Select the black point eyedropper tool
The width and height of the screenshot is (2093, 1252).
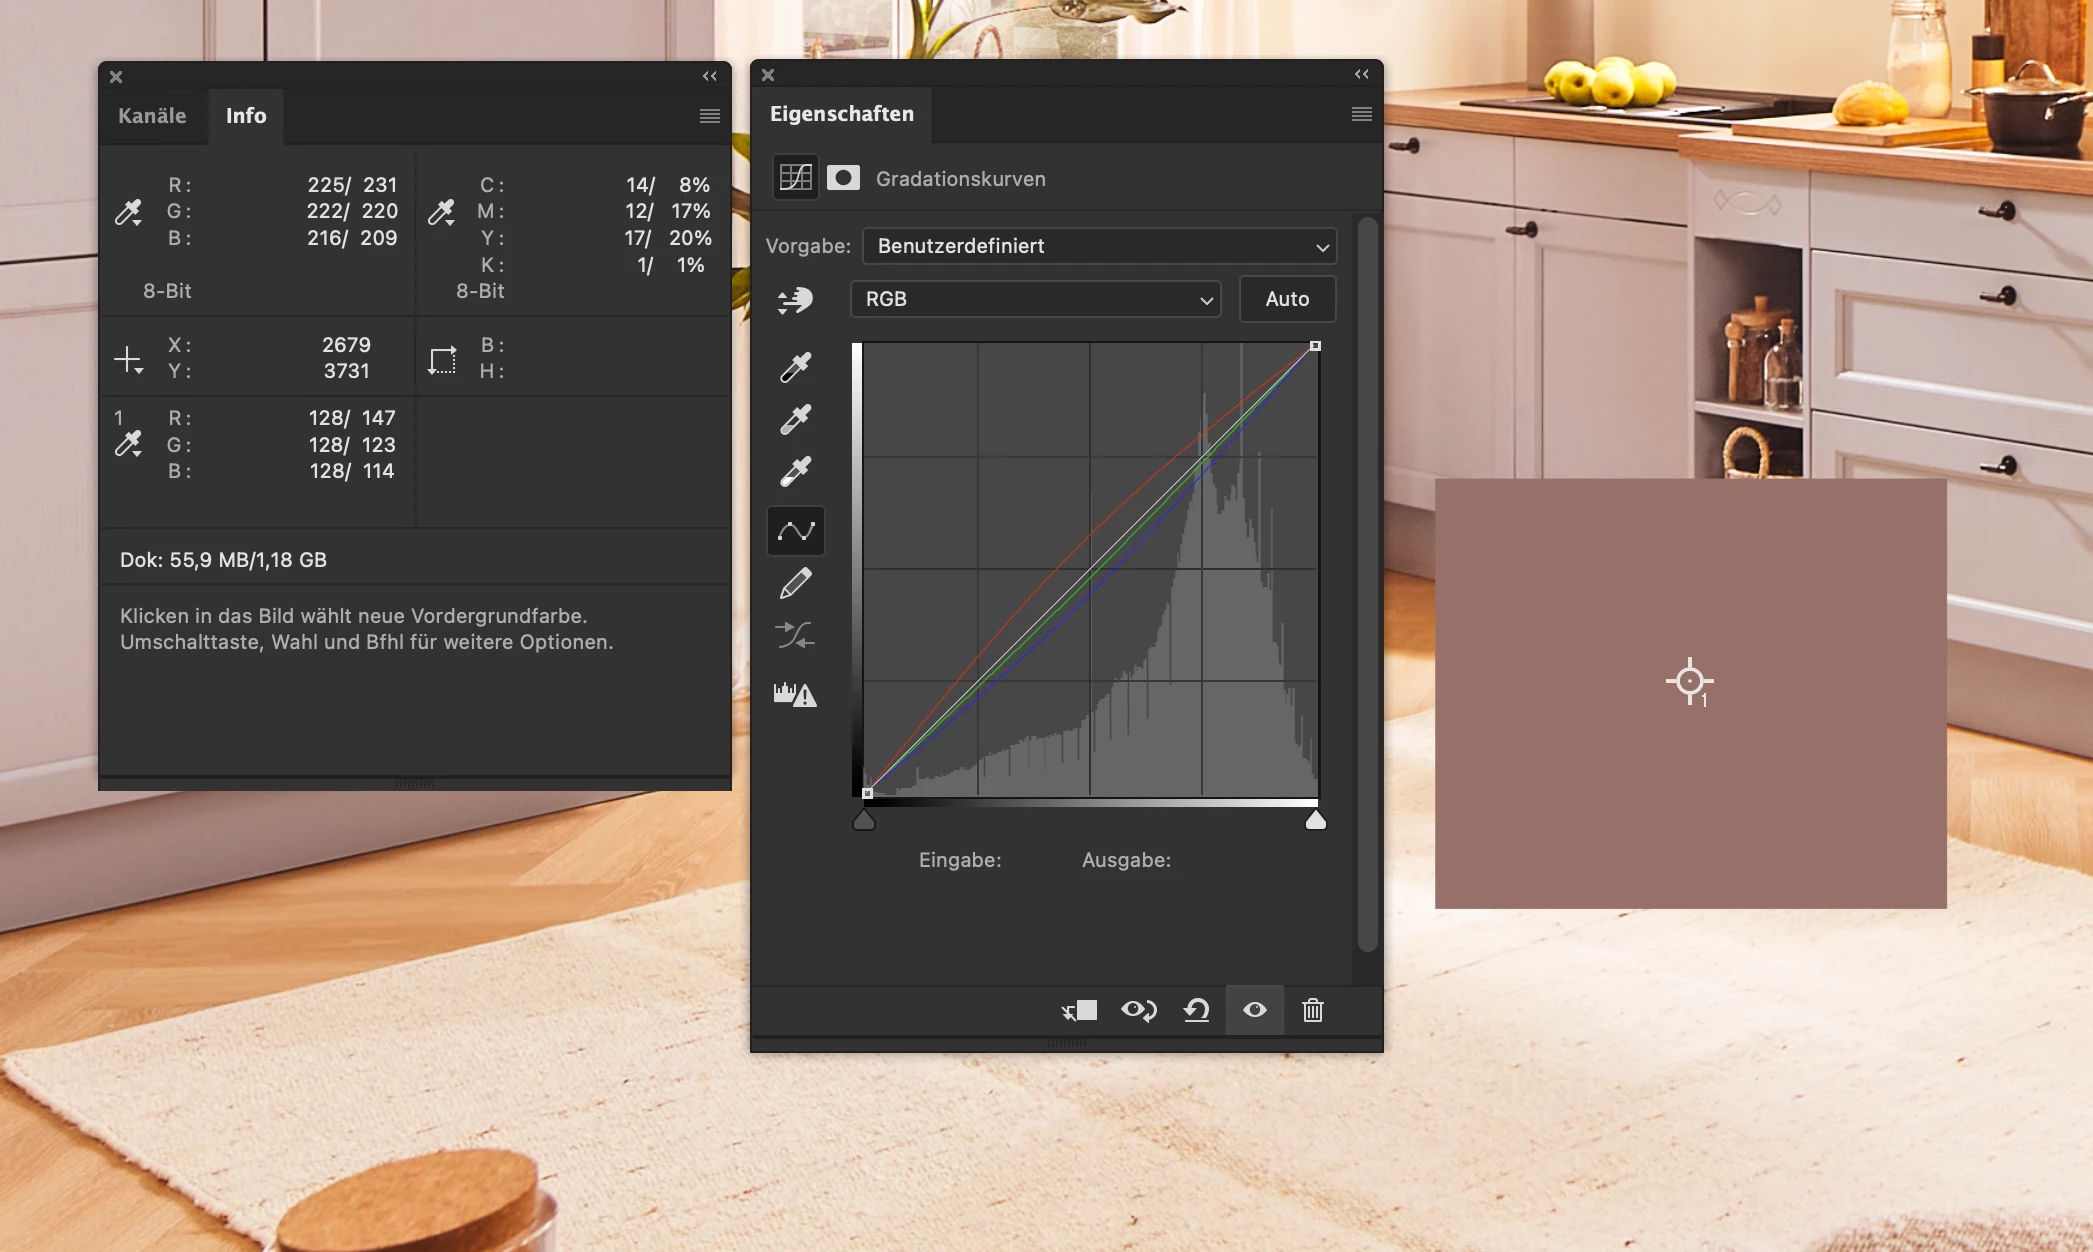[x=795, y=367]
